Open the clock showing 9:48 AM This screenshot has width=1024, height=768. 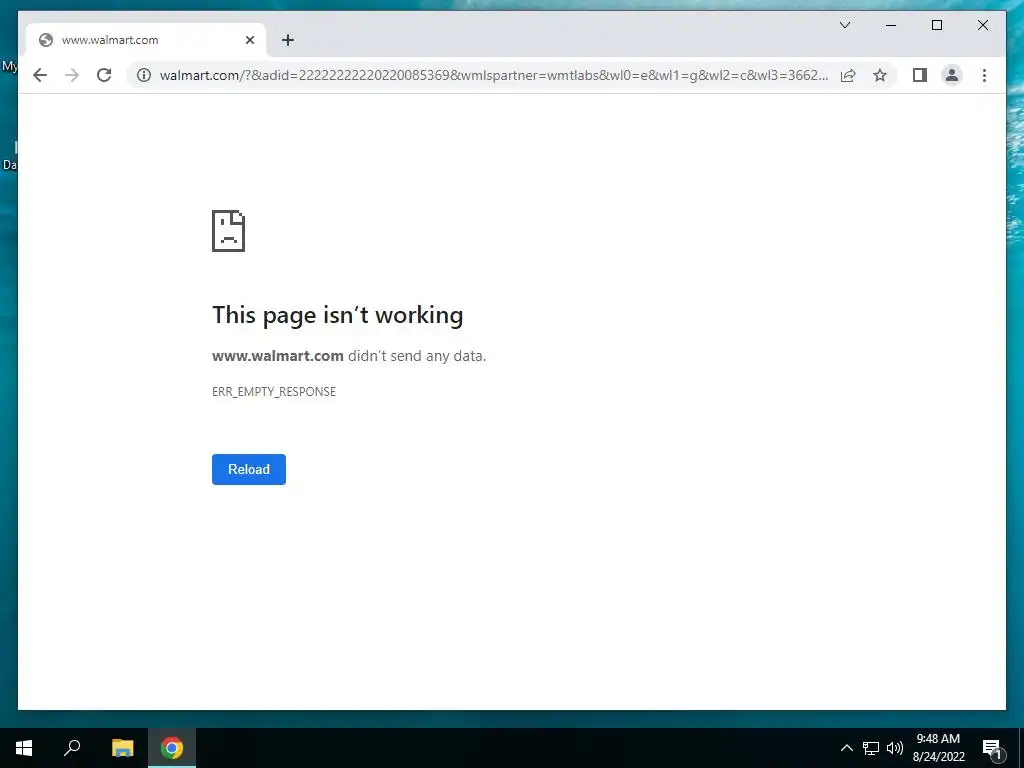pyautogui.click(x=938, y=748)
